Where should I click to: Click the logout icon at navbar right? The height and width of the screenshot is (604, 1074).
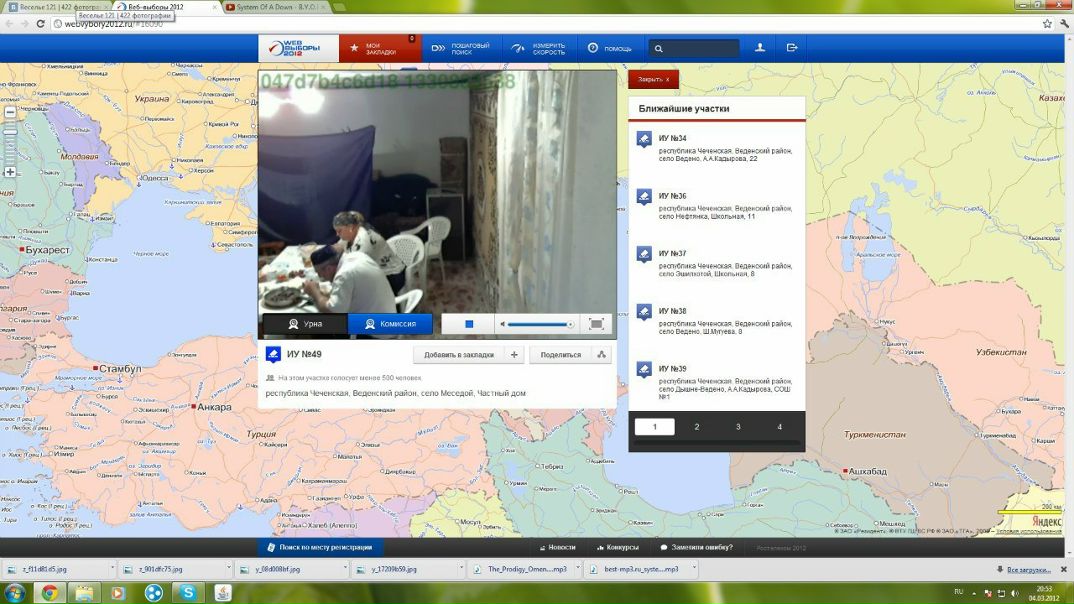click(791, 47)
